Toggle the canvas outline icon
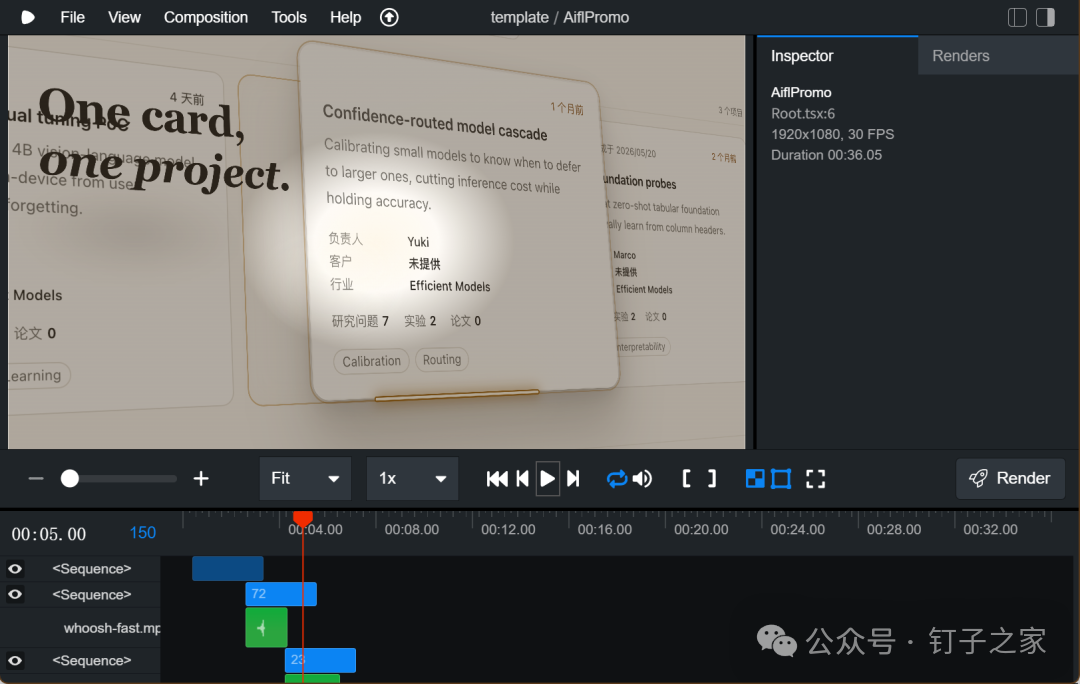 coord(781,479)
